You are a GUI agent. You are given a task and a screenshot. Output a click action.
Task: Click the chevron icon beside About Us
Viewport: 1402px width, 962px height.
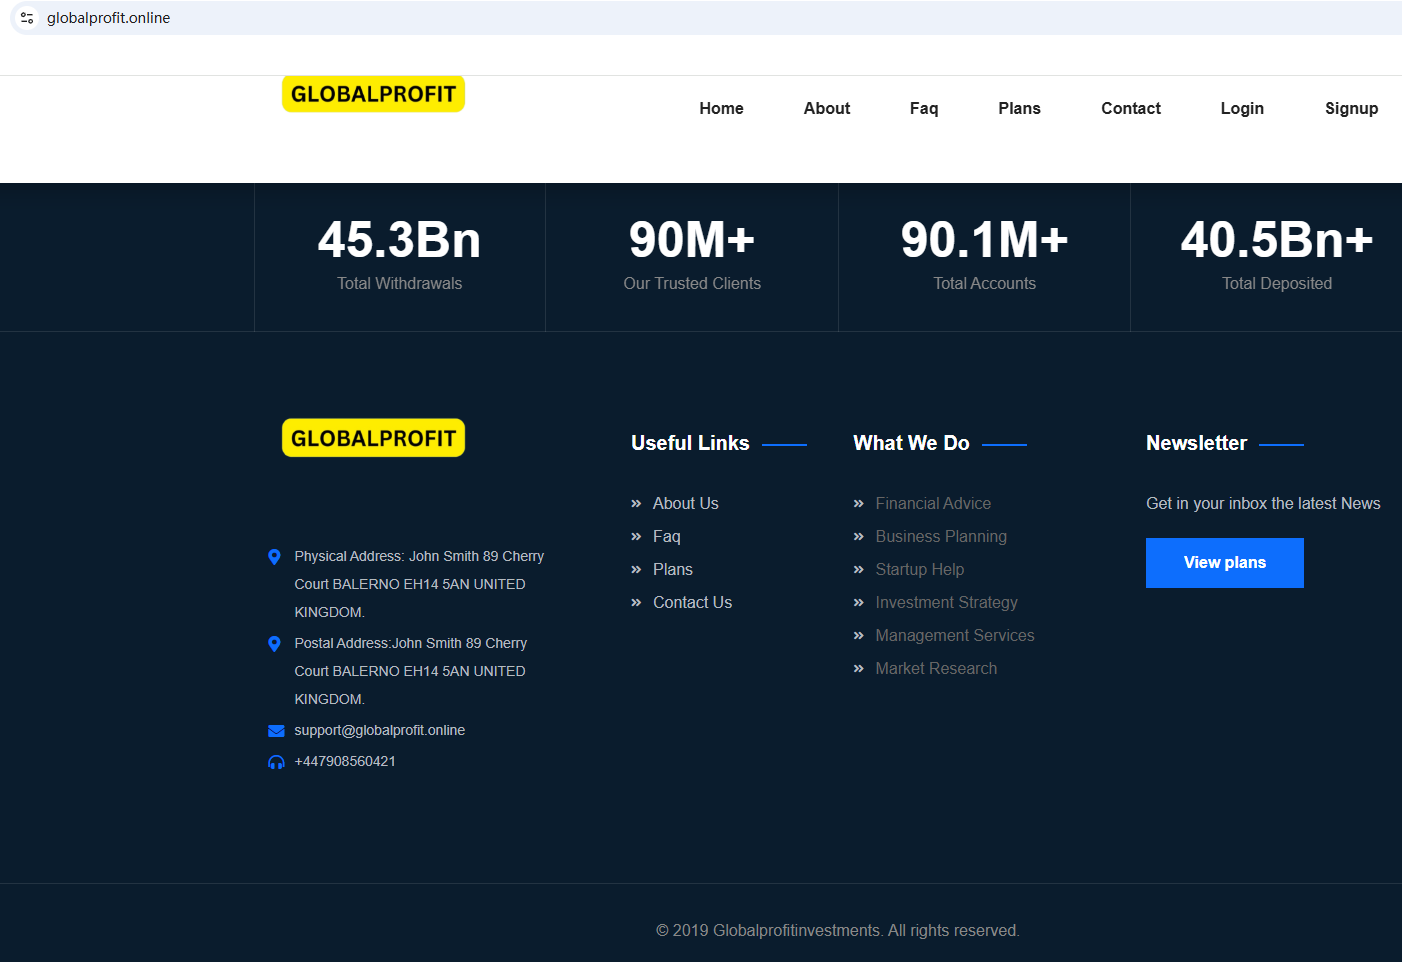636,504
